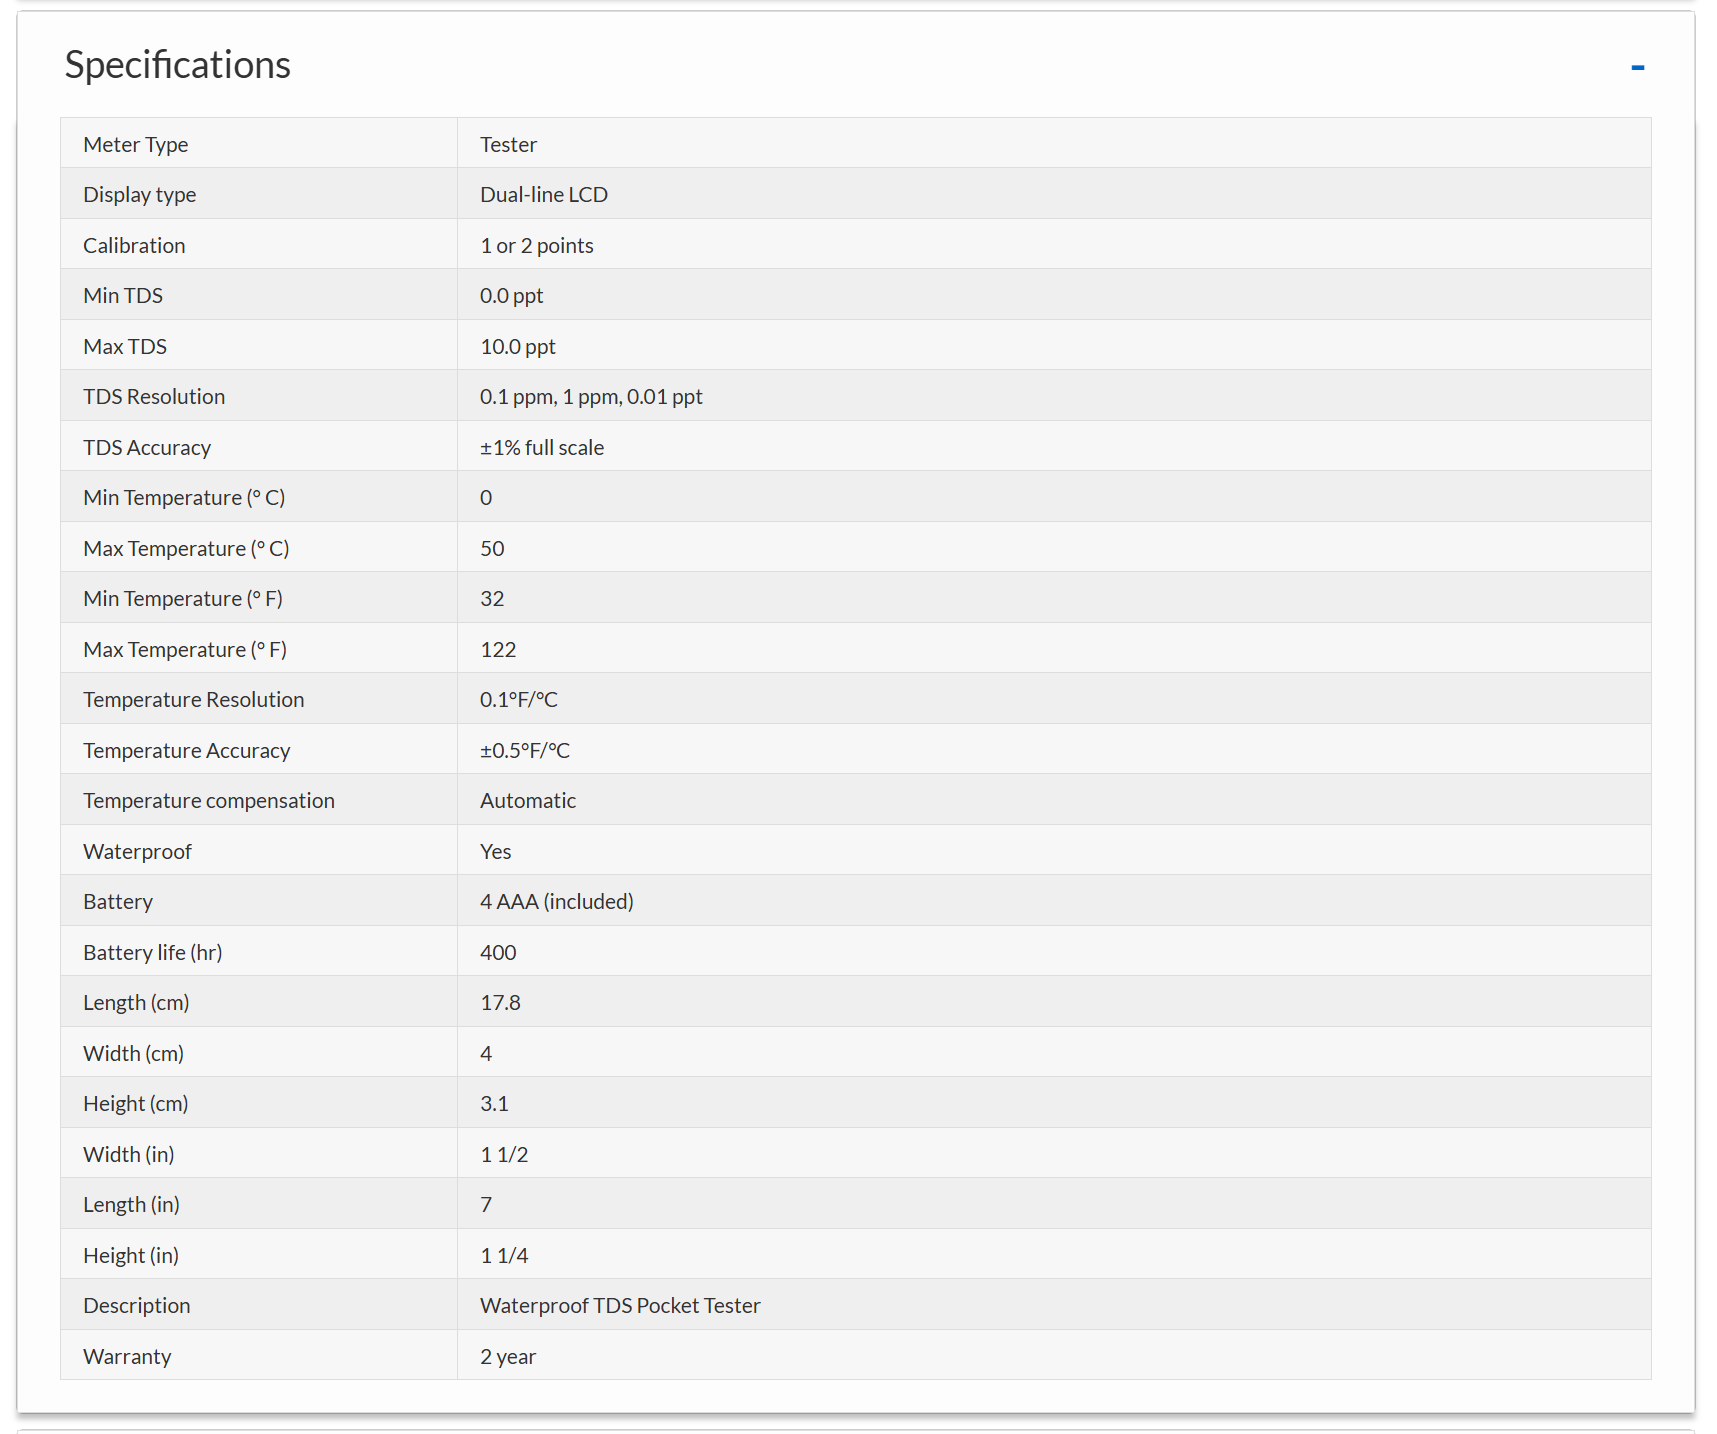
Task: Select the Waterproof TDS Pocket Tester description
Action: click(620, 1305)
